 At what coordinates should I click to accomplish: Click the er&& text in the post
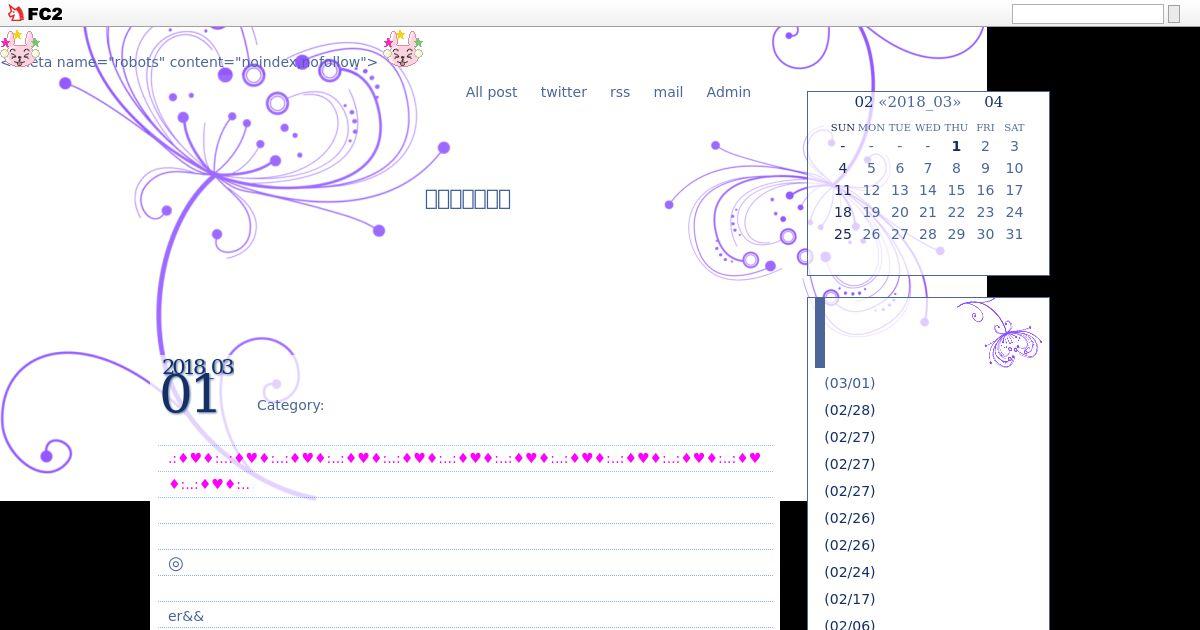tap(186, 616)
